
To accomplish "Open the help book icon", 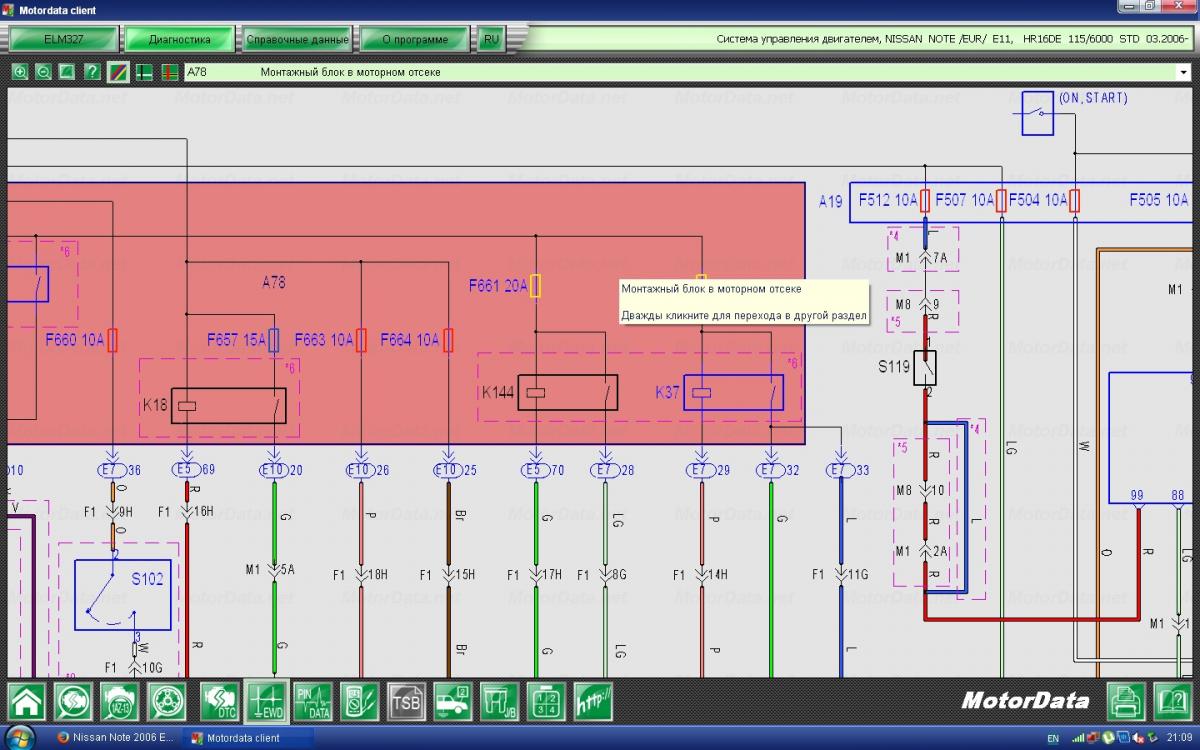I will pos(1171,701).
